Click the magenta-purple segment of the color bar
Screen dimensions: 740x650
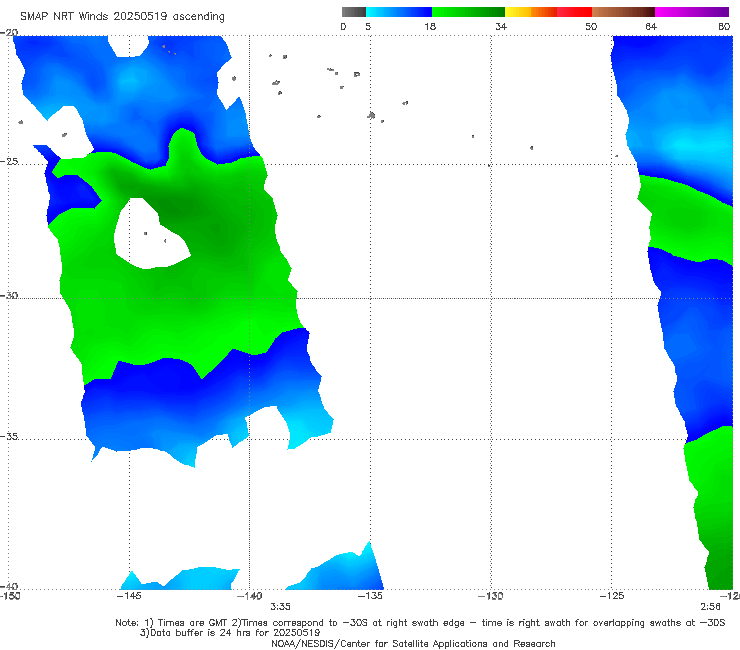pyautogui.click(x=692, y=12)
